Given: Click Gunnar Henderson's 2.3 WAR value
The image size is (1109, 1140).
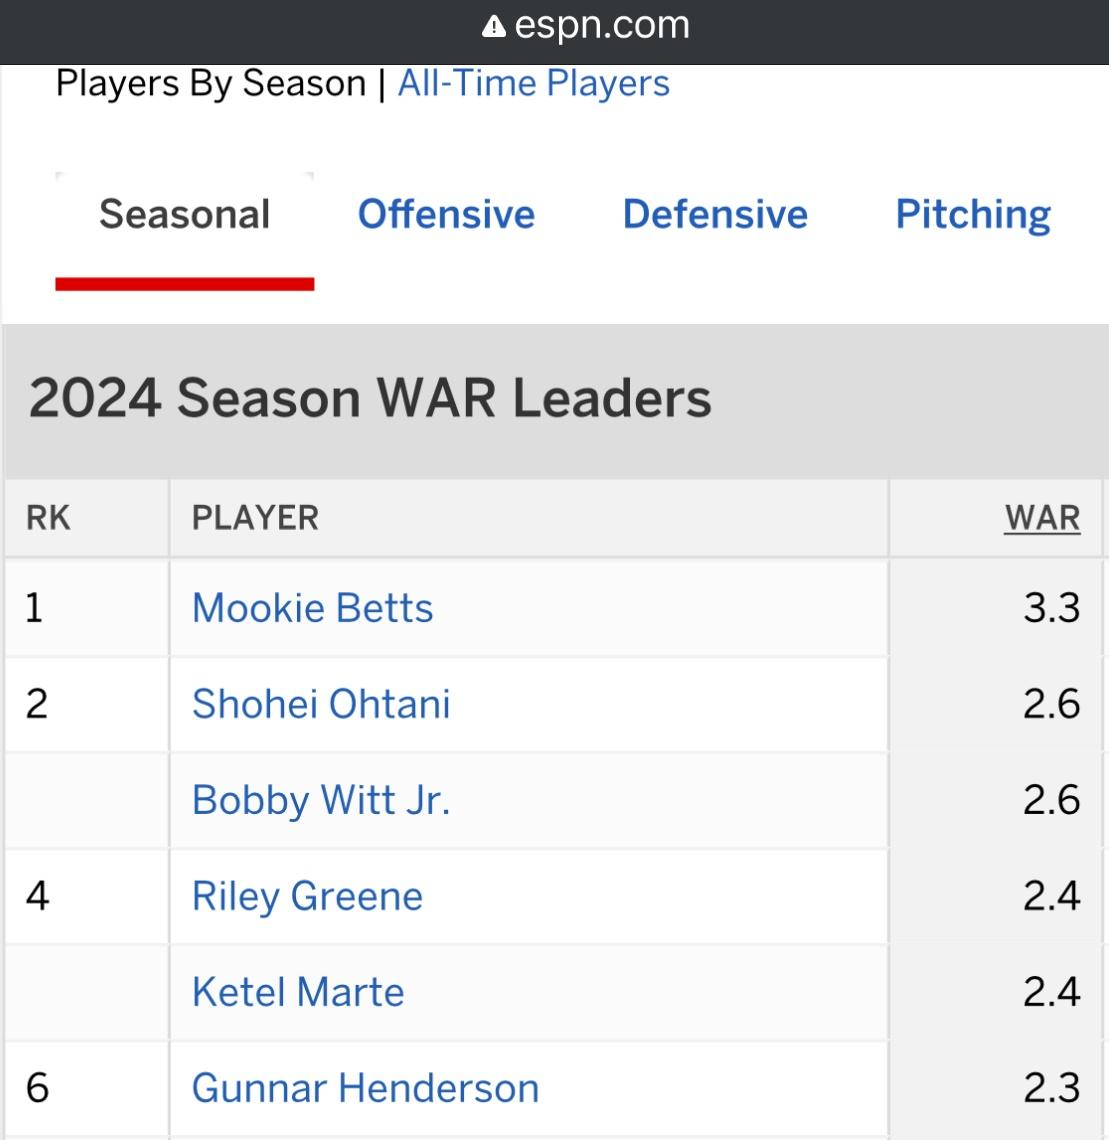Looking at the screenshot, I should coord(1052,1088).
